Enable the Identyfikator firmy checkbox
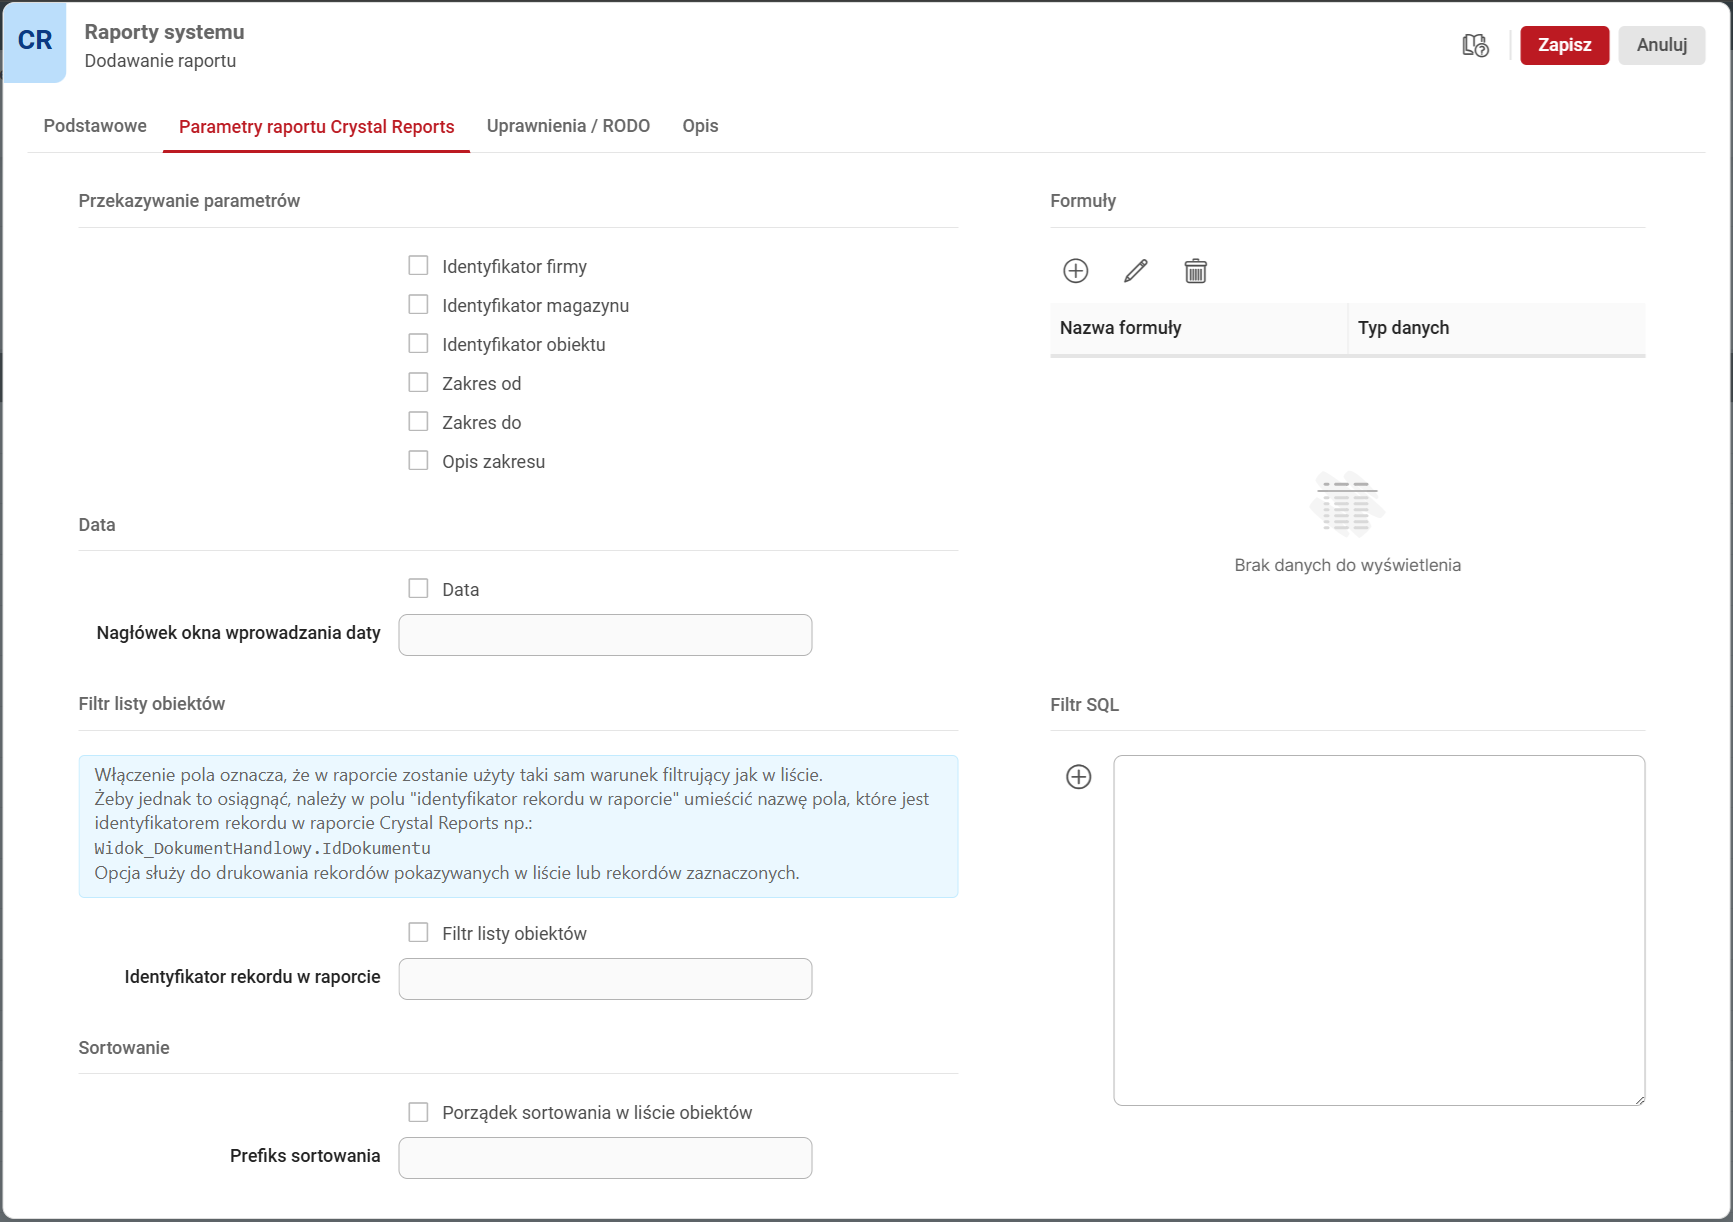 pos(418,266)
